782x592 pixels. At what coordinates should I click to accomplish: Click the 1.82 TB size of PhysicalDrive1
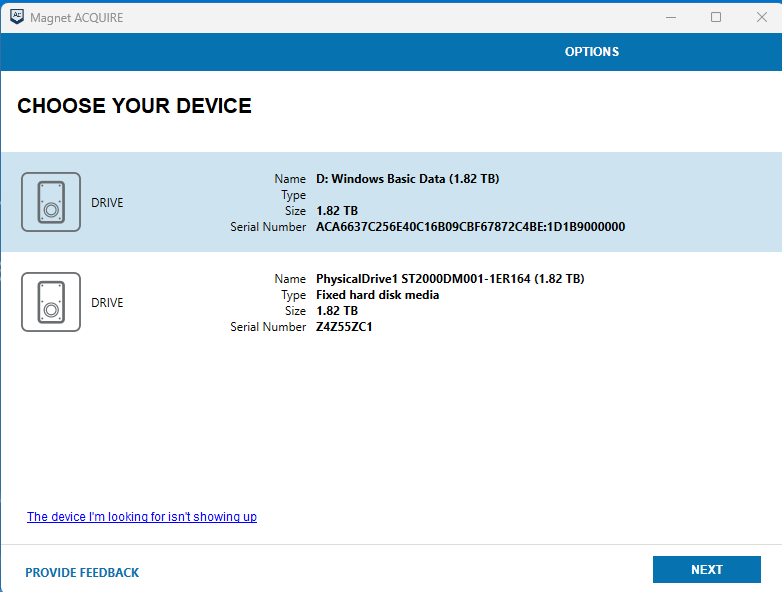(337, 311)
